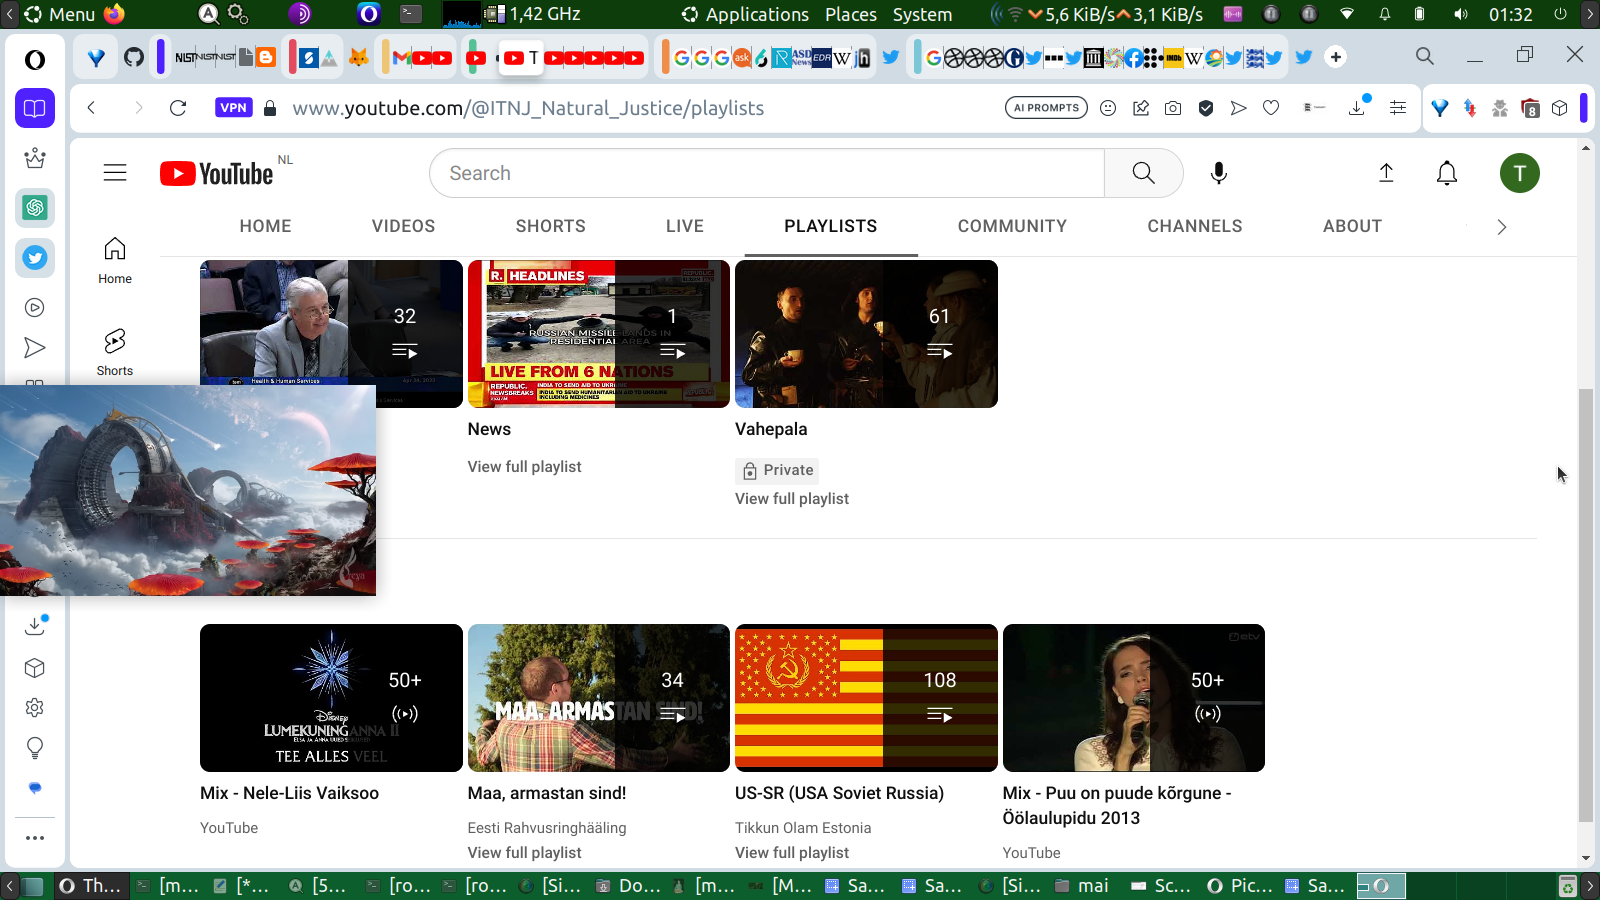Open the green T account avatar menu
This screenshot has height=900, width=1600.
pyautogui.click(x=1519, y=173)
